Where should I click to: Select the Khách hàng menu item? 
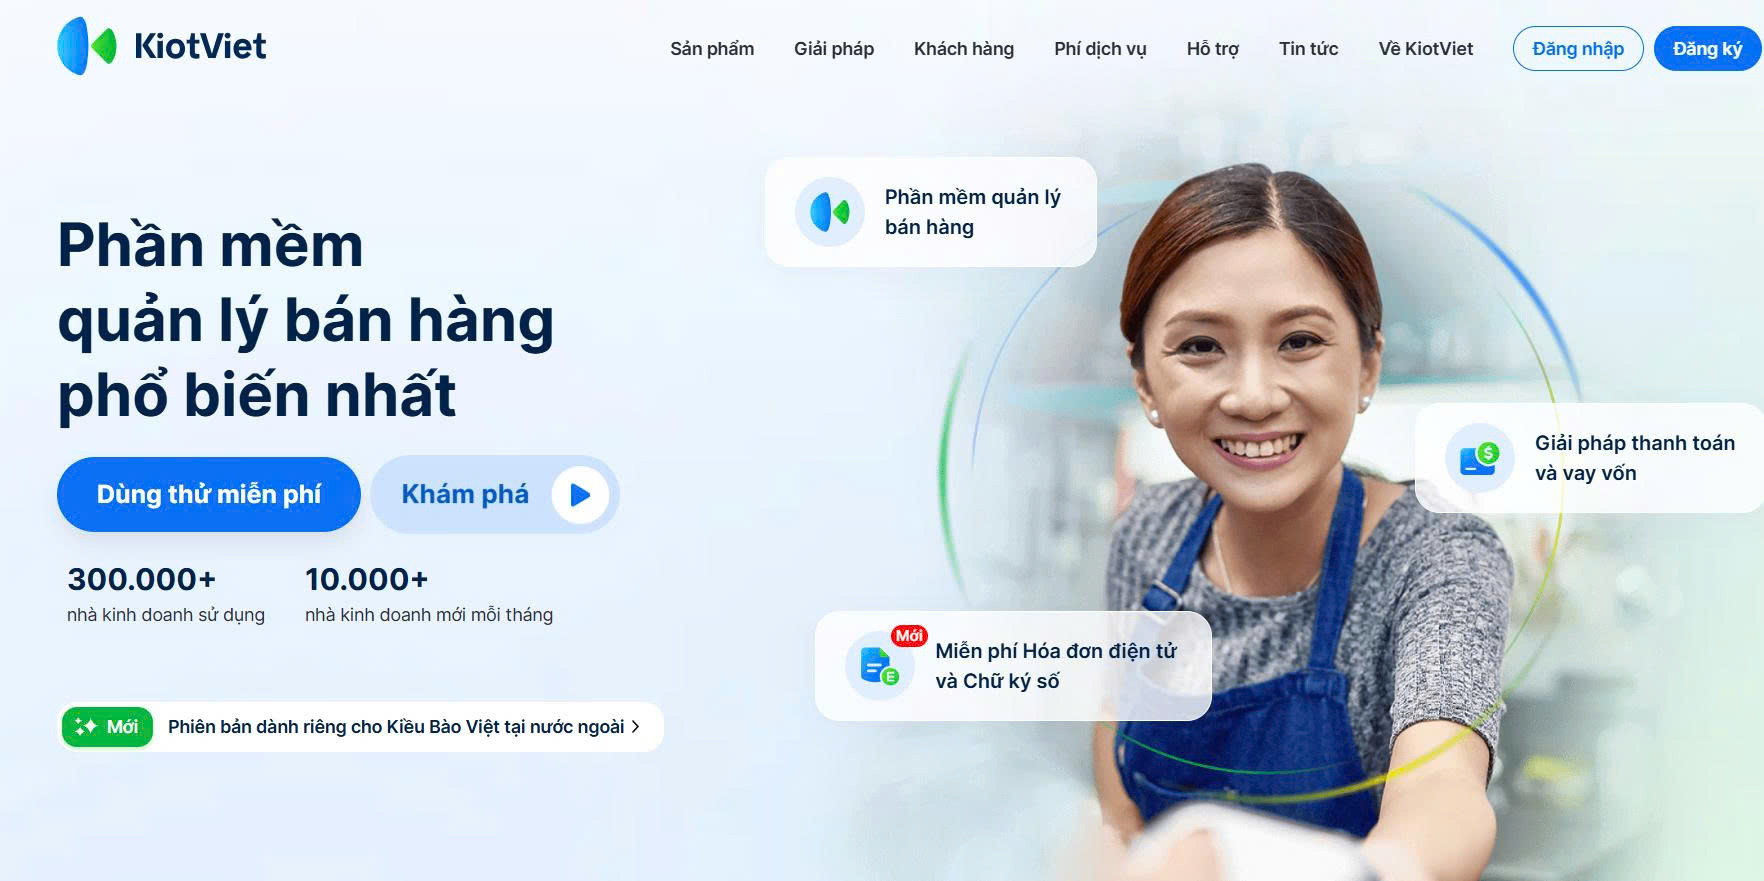click(x=964, y=49)
